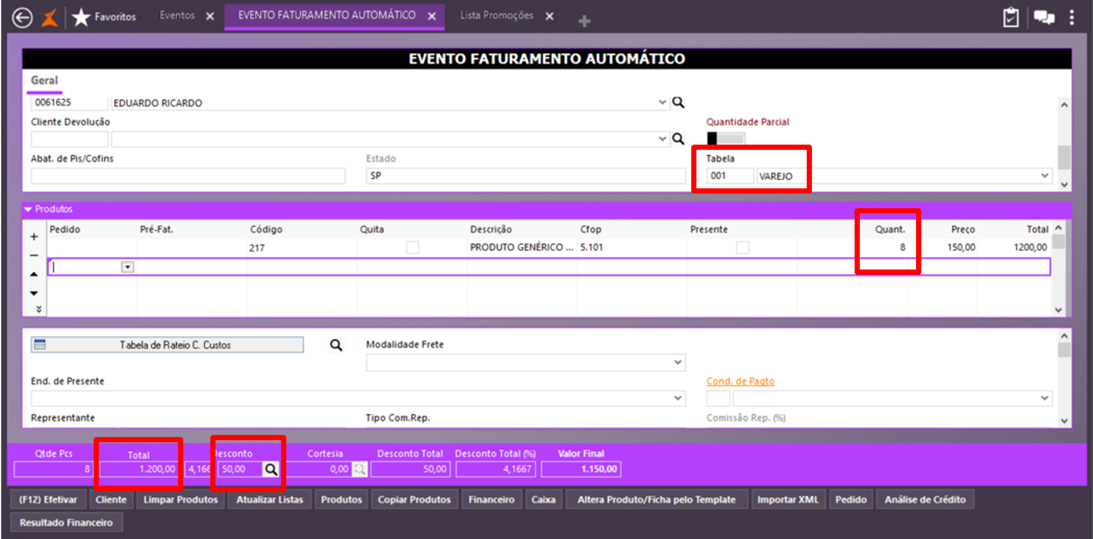Click the client code field 0061625
The image size is (1093, 539).
[x=70, y=103]
